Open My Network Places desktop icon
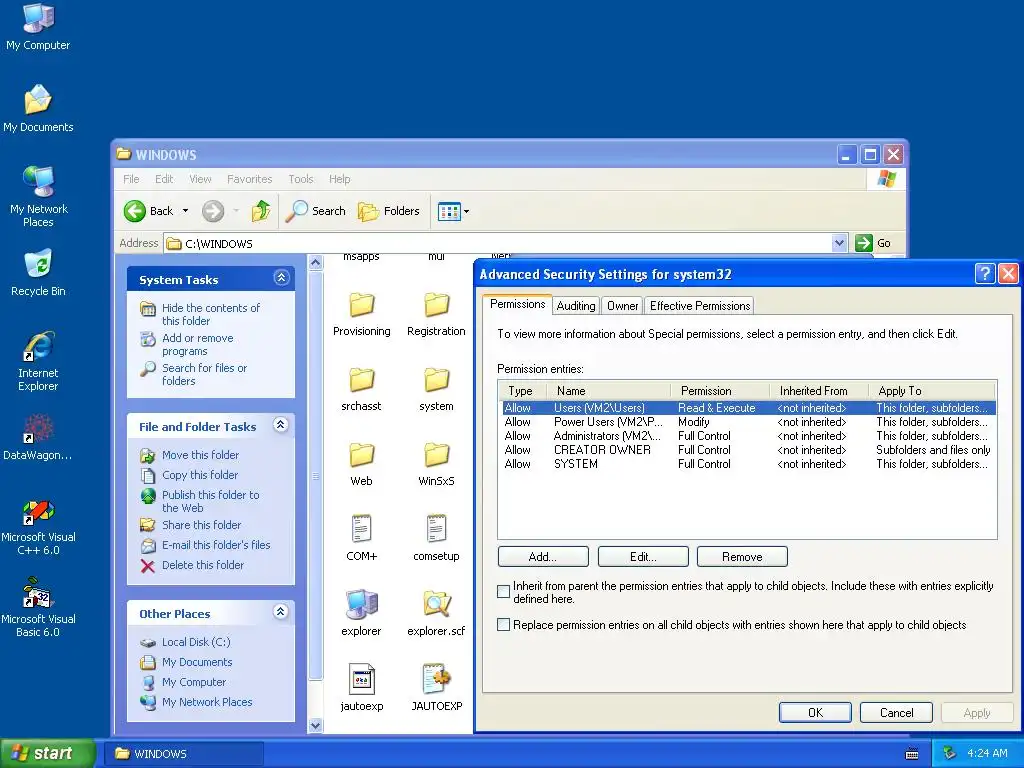Screen dimensions: 1024x768 39,196
